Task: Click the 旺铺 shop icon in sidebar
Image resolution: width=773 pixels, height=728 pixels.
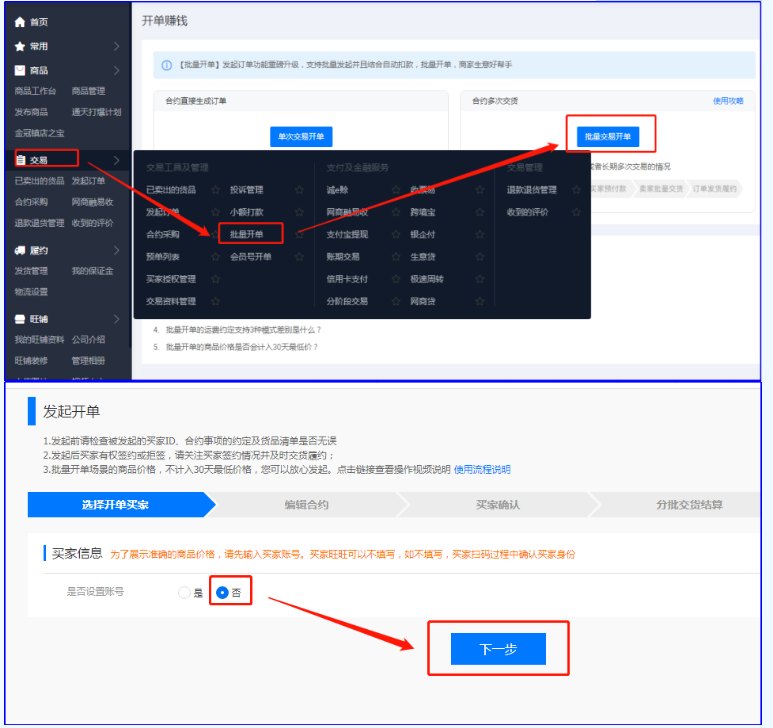Action: (20, 319)
